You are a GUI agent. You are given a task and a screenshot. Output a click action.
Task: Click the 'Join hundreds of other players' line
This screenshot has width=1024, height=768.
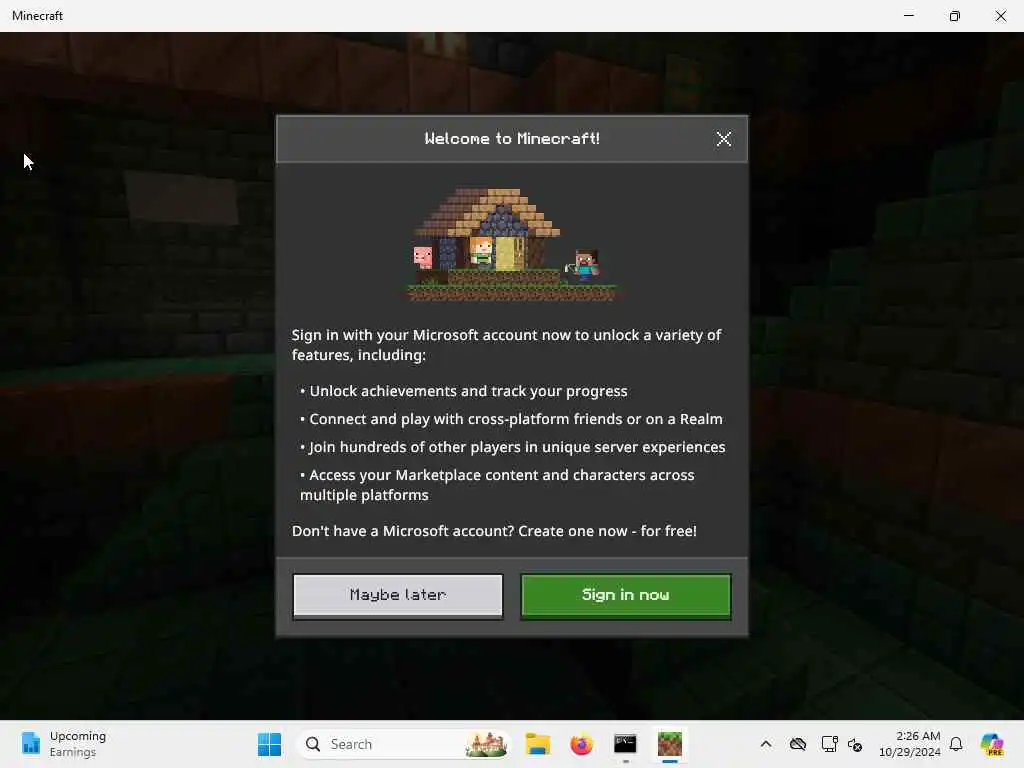pos(513,447)
